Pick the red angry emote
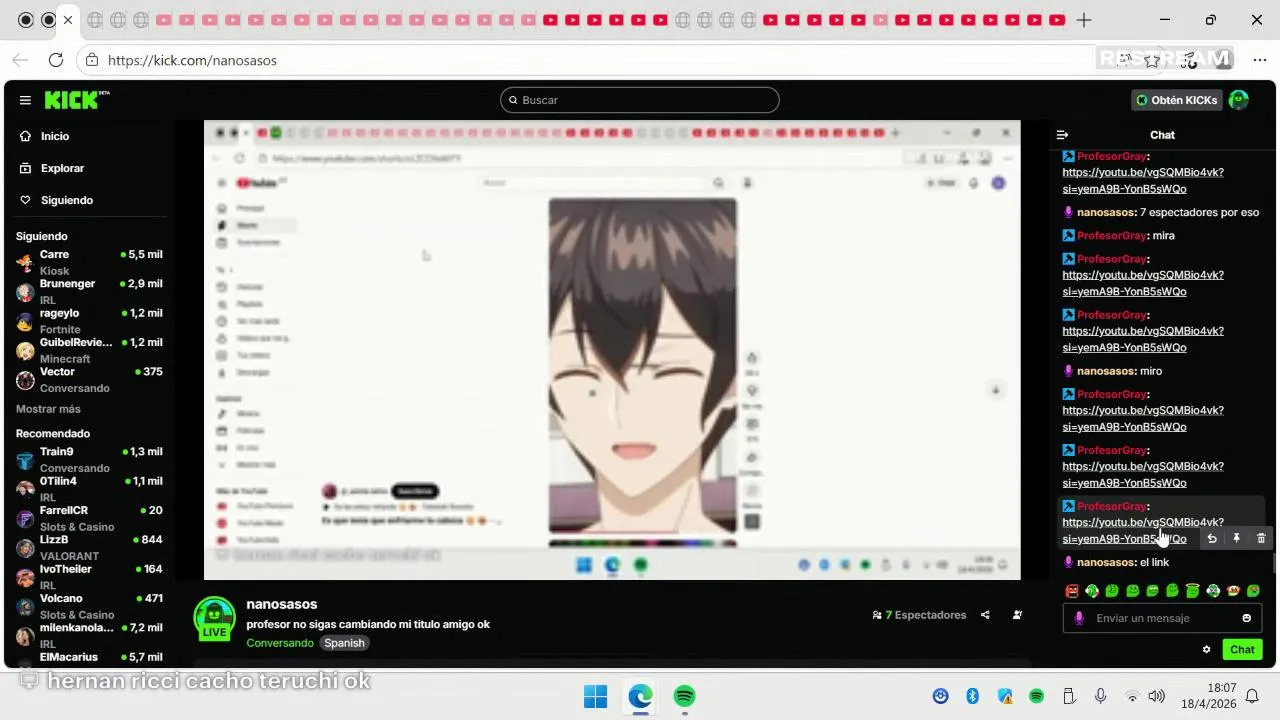The width and height of the screenshot is (1280, 720). 1072,591
